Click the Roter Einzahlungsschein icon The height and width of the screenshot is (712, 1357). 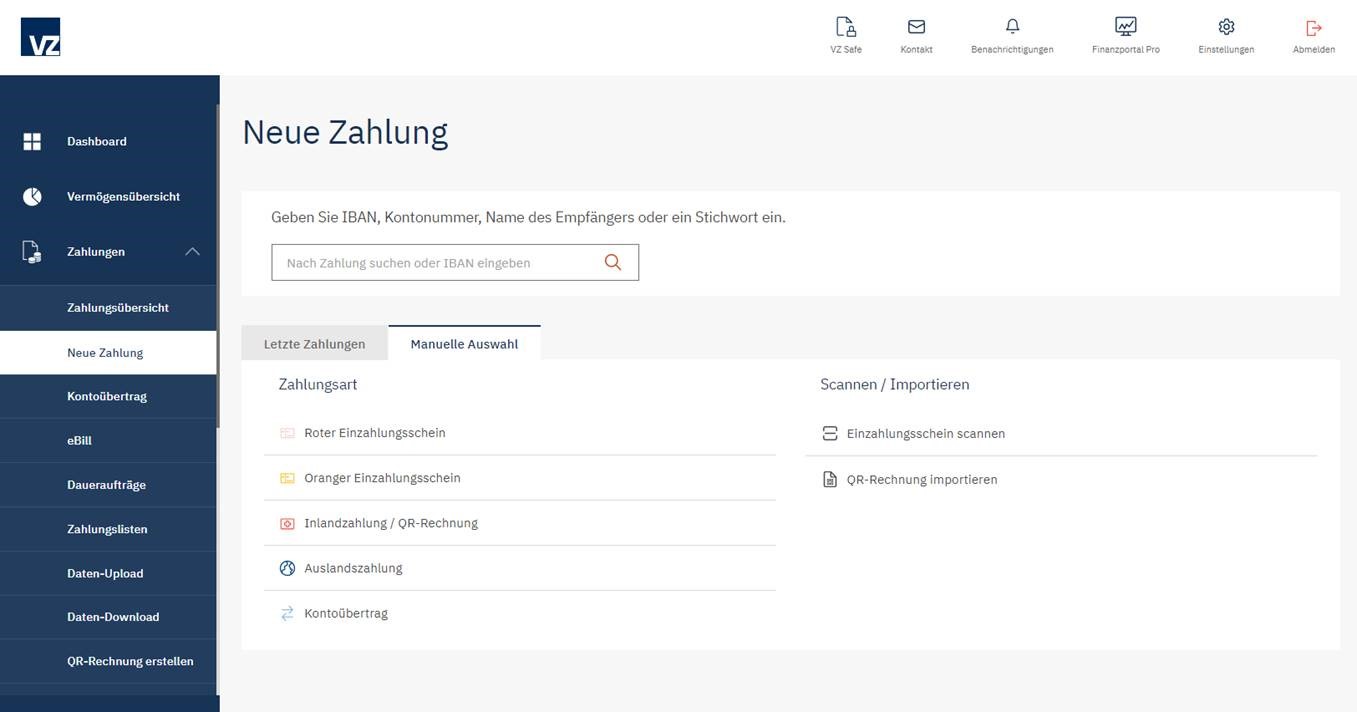(287, 433)
